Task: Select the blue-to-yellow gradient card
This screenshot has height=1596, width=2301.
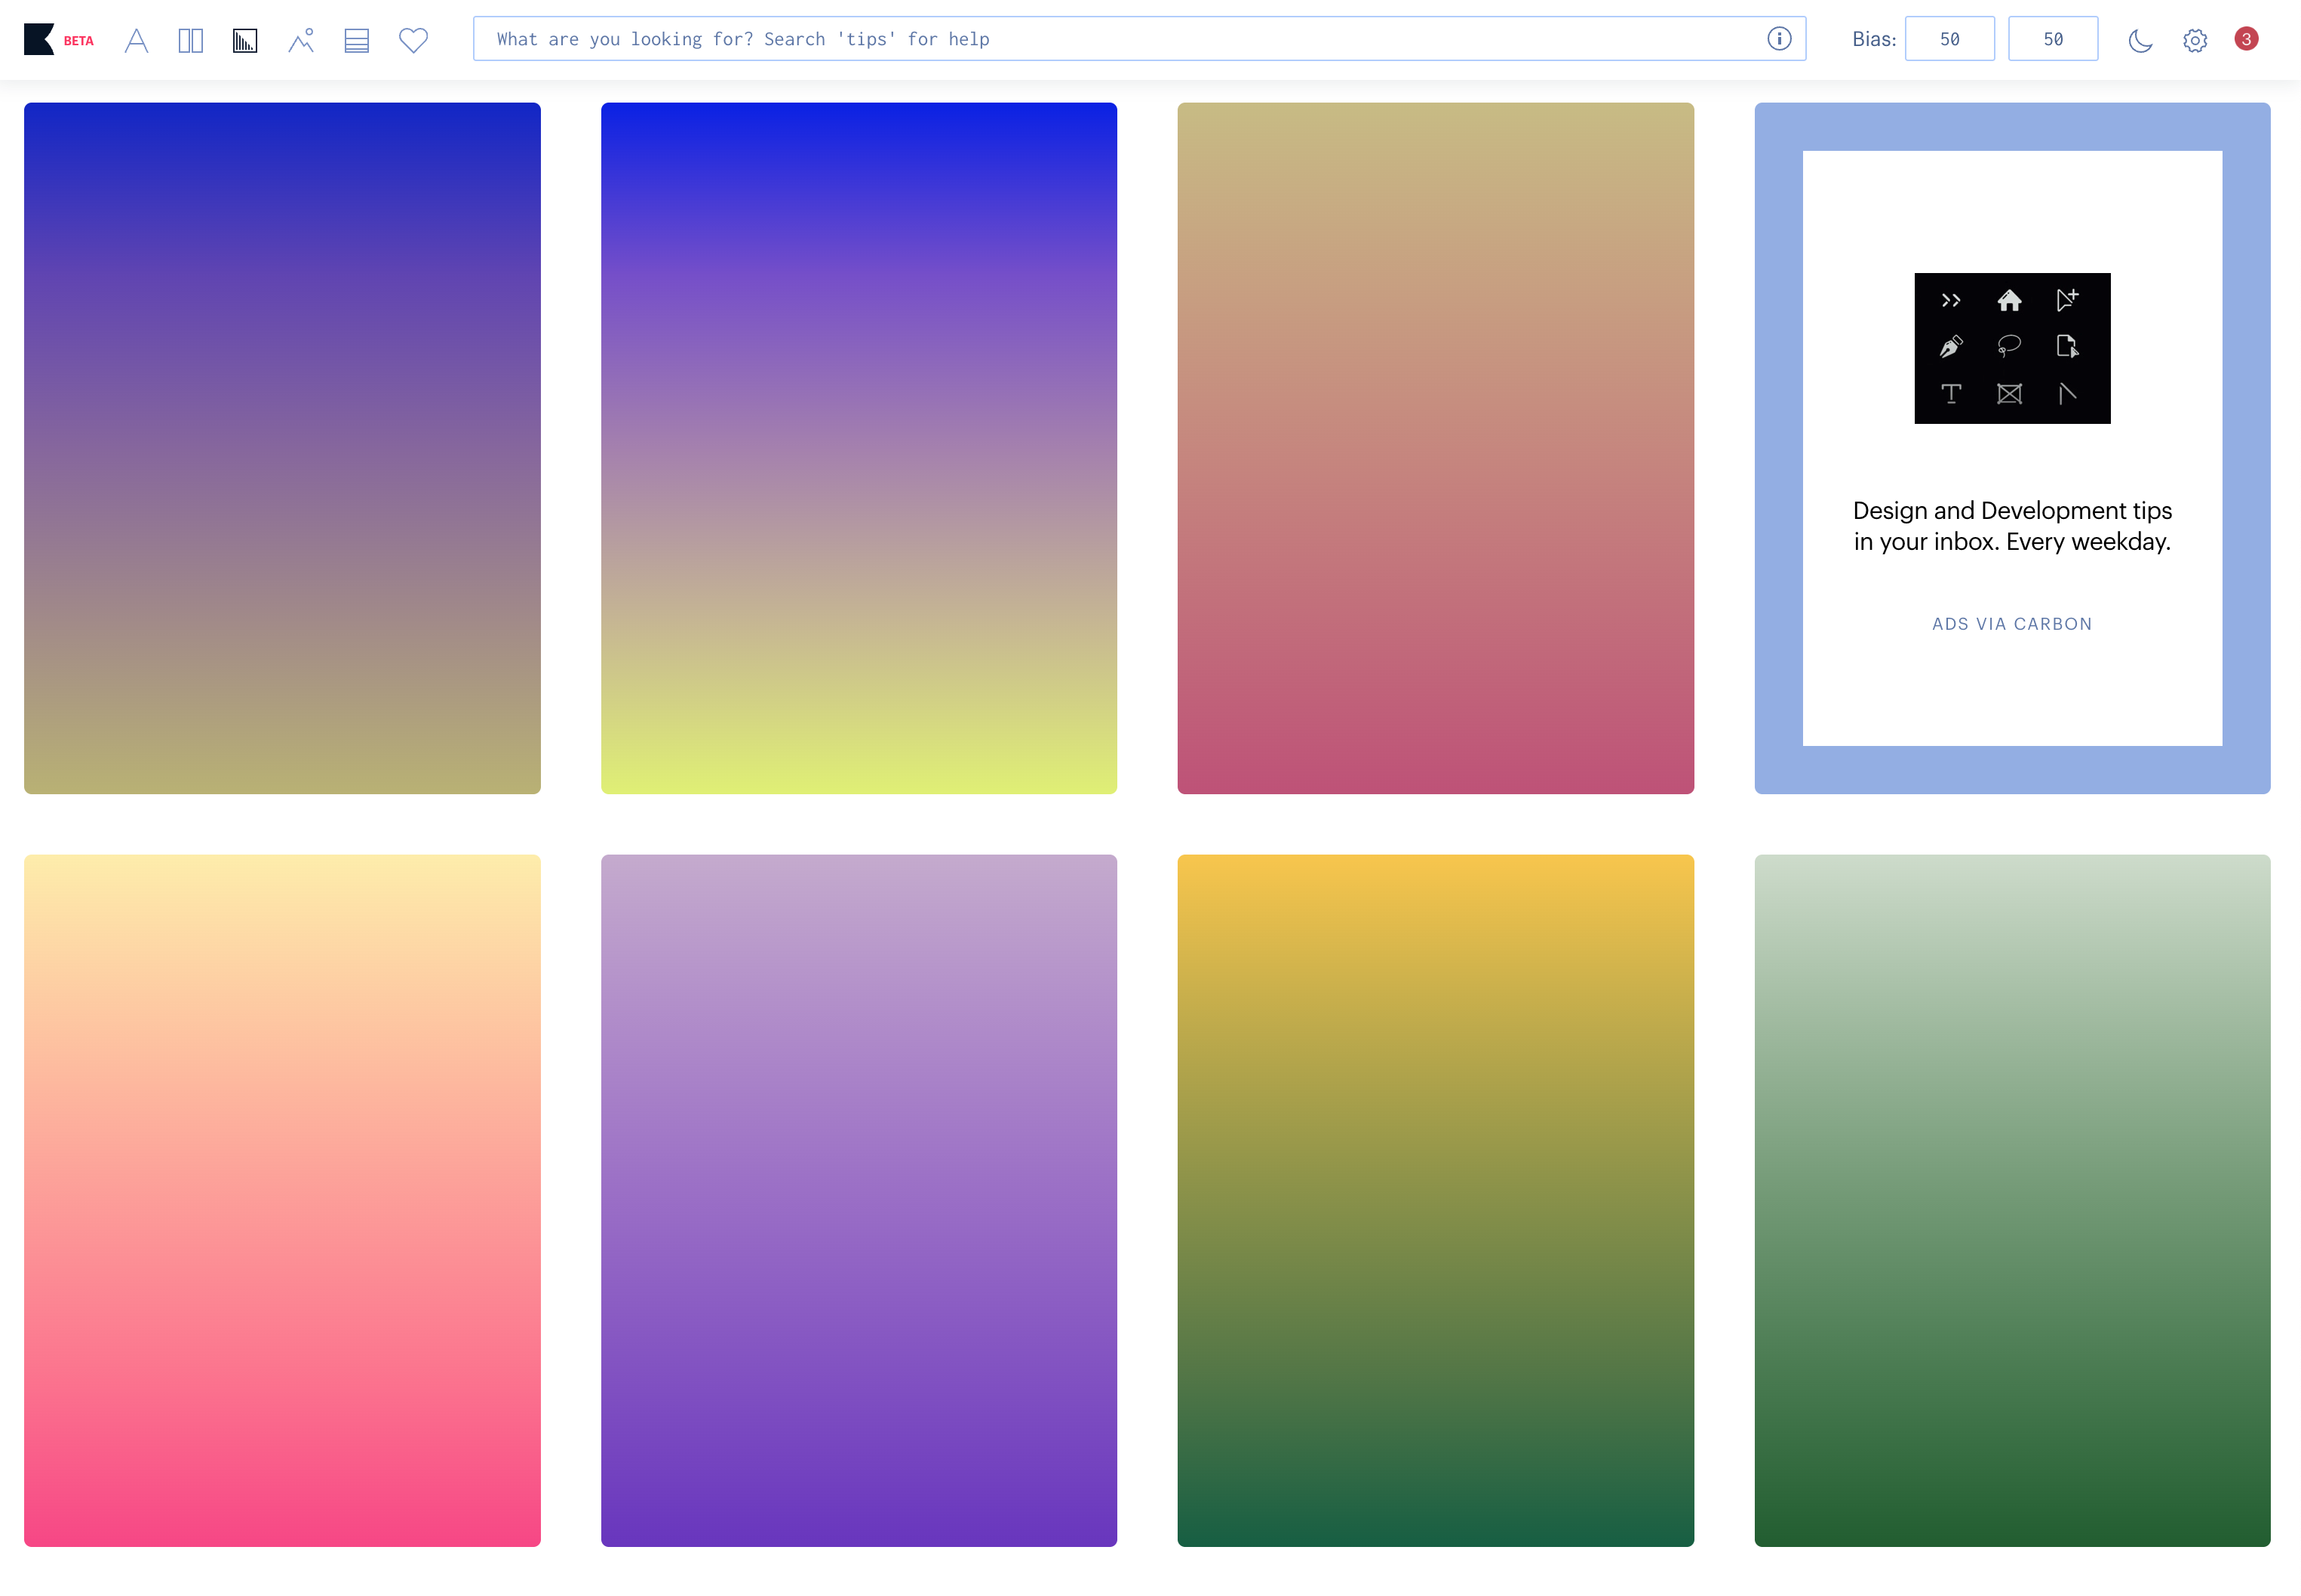Action: click(858, 448)
